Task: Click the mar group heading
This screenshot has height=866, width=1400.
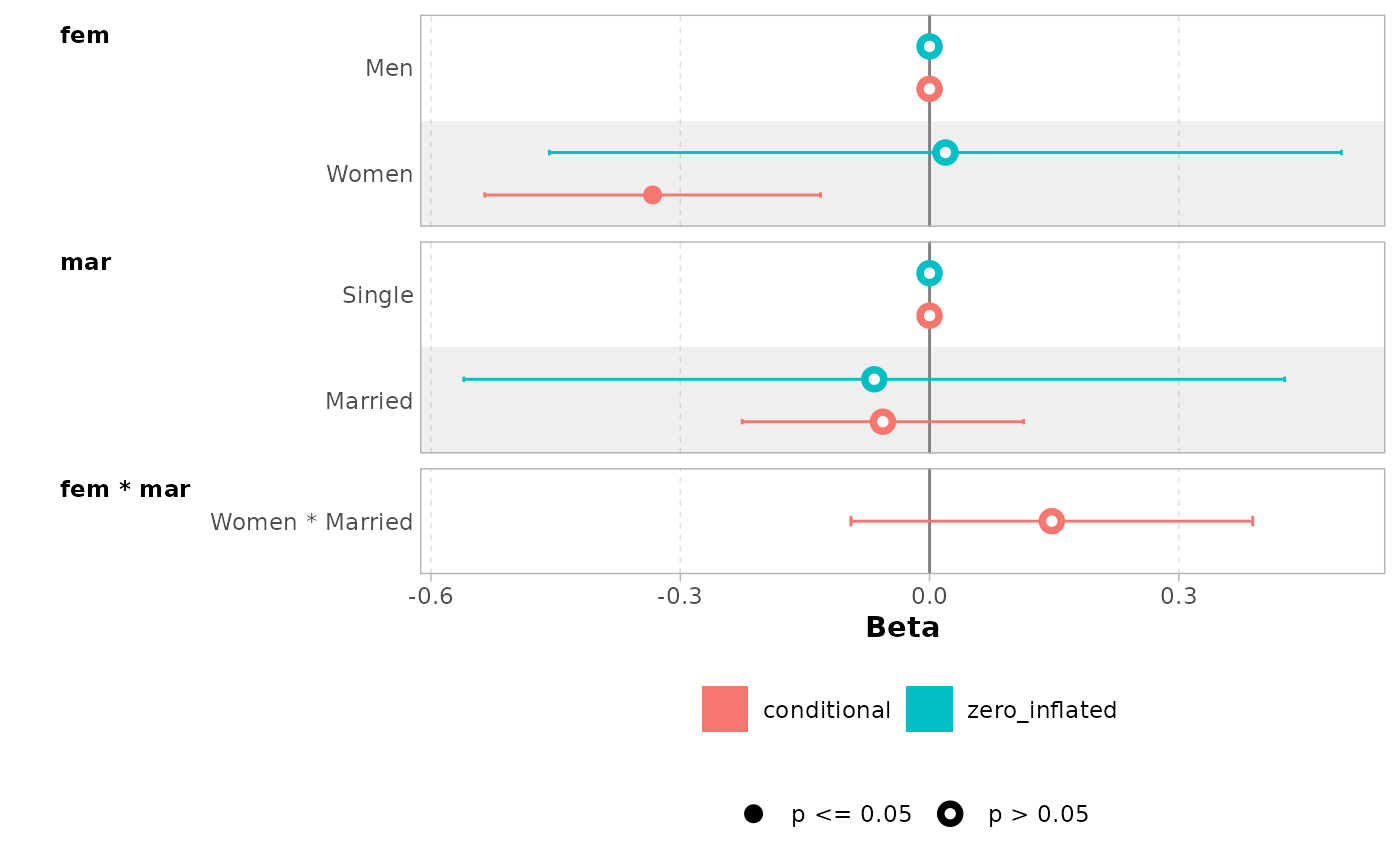Action: coord(85,263)
